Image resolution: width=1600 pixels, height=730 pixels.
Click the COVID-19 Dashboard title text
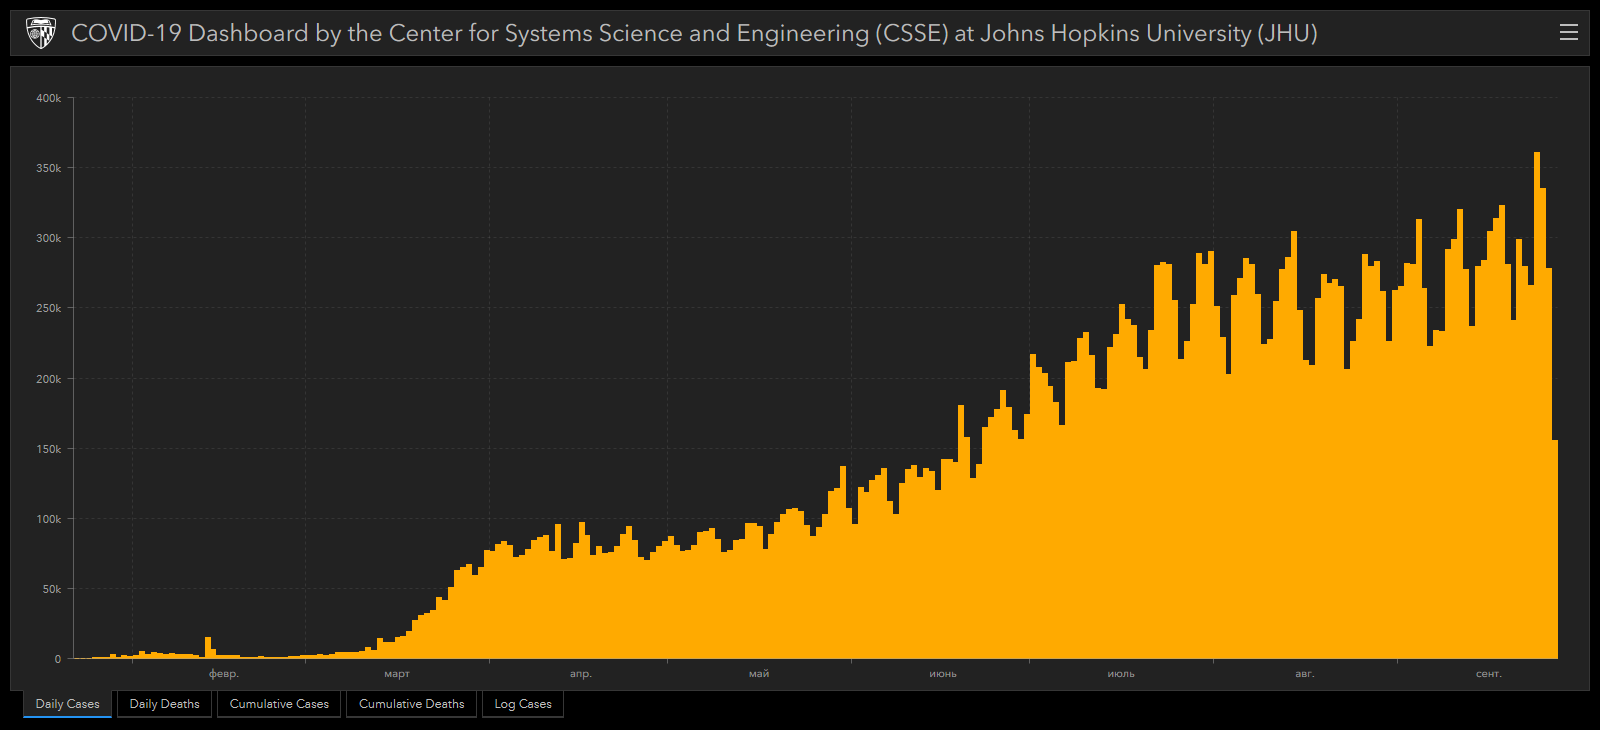694,33
